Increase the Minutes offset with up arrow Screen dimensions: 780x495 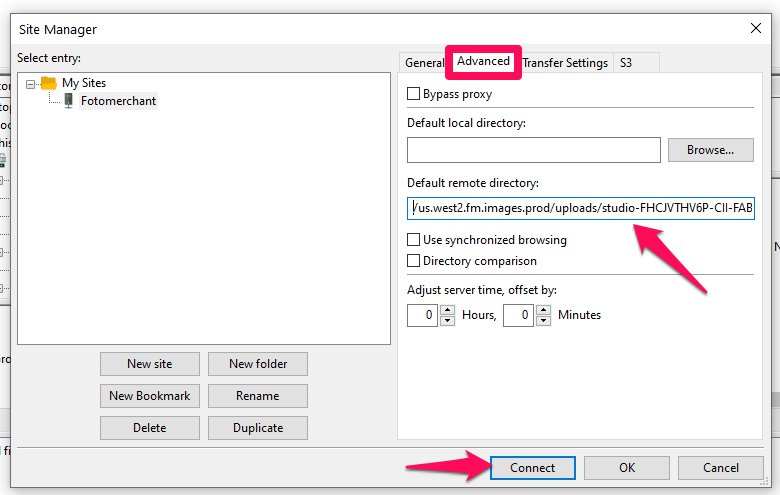pyautogui.click(x=544, y=310)
